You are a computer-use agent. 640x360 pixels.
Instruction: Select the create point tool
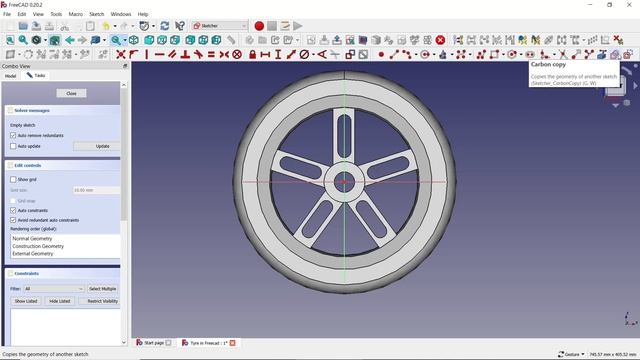pos(381,54)
